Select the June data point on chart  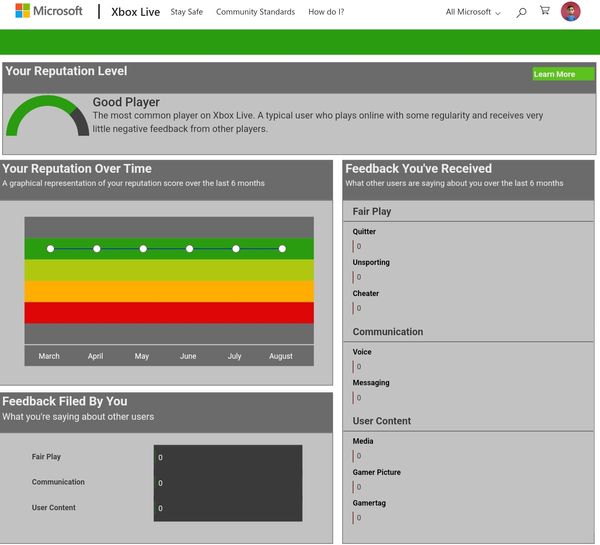(x=189, y=249)
